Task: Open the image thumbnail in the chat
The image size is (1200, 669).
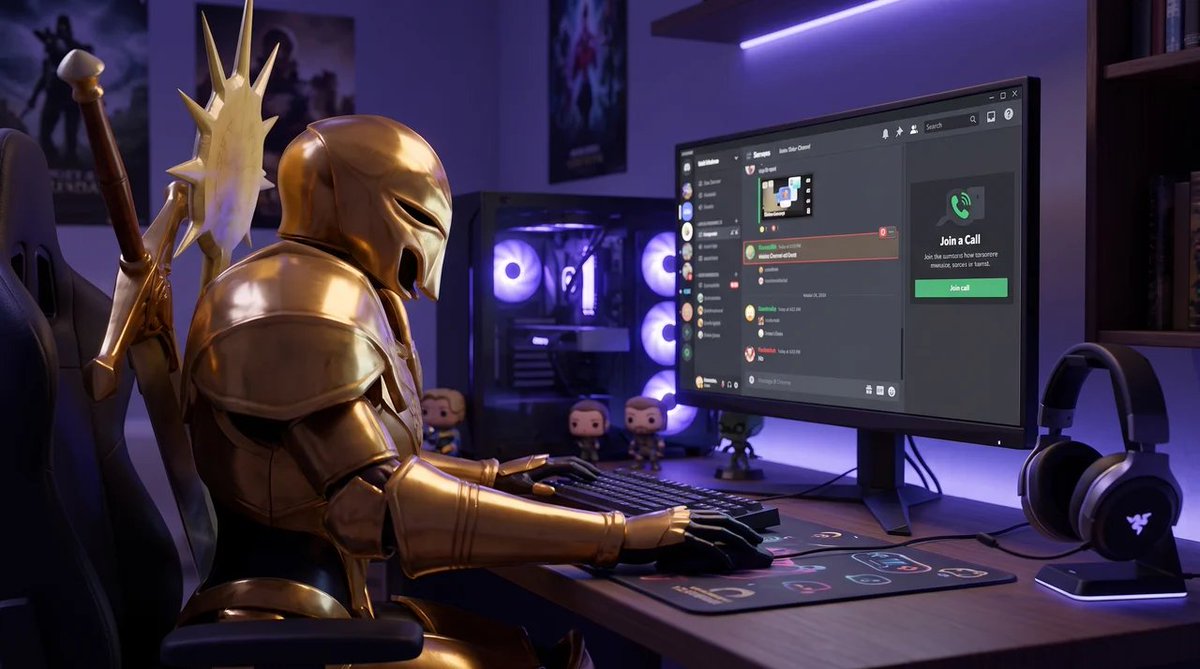Action: click(786, 195)
